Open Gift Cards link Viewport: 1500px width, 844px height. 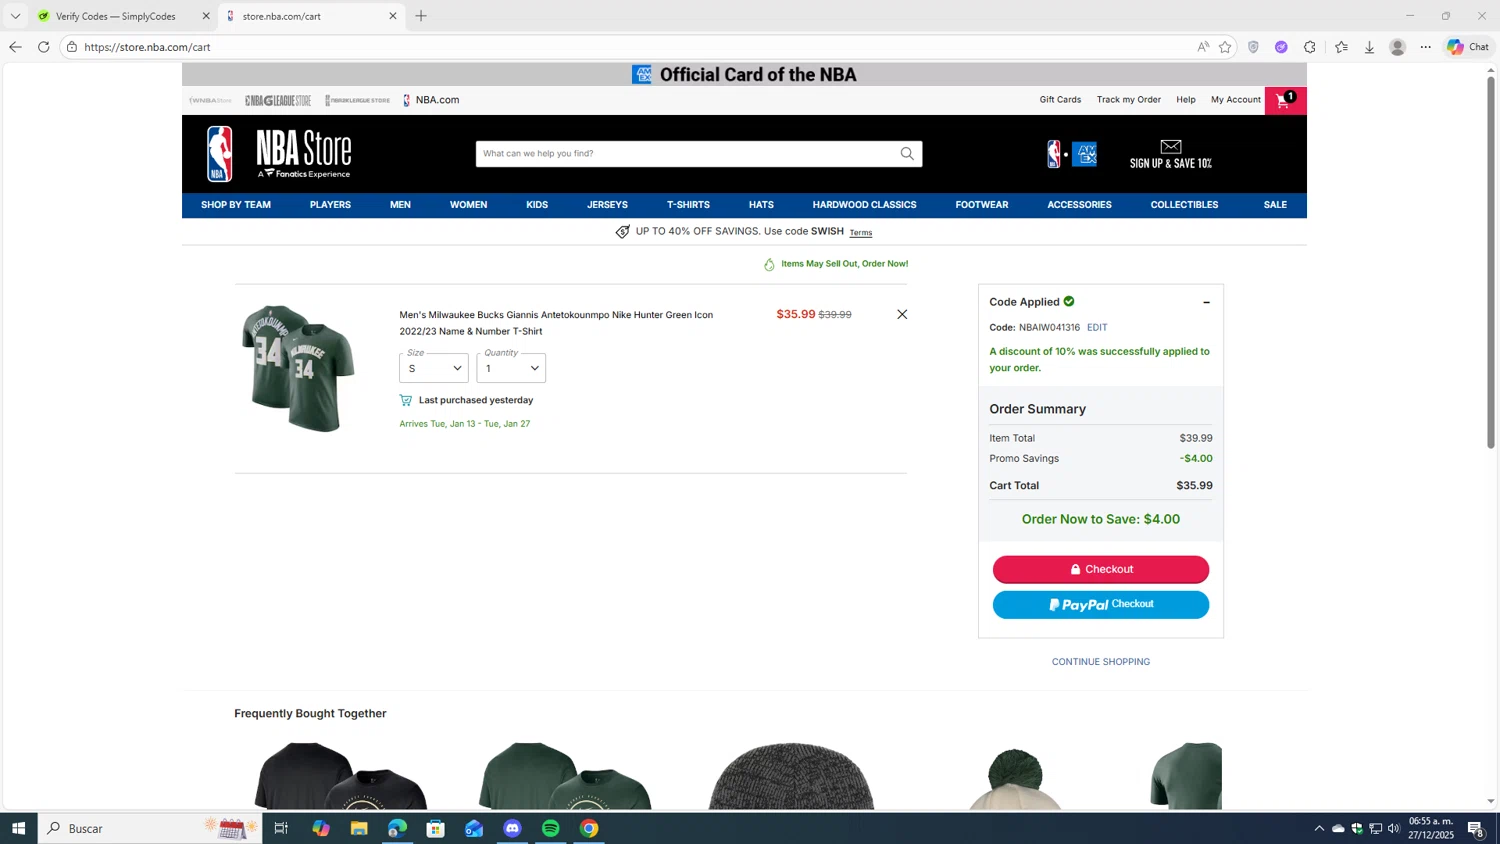point(1060,100)
